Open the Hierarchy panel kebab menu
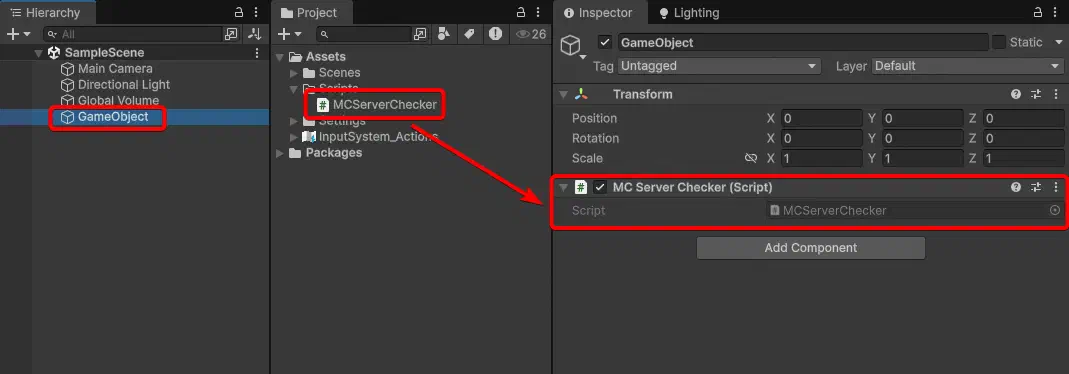 tap(256, 12)
